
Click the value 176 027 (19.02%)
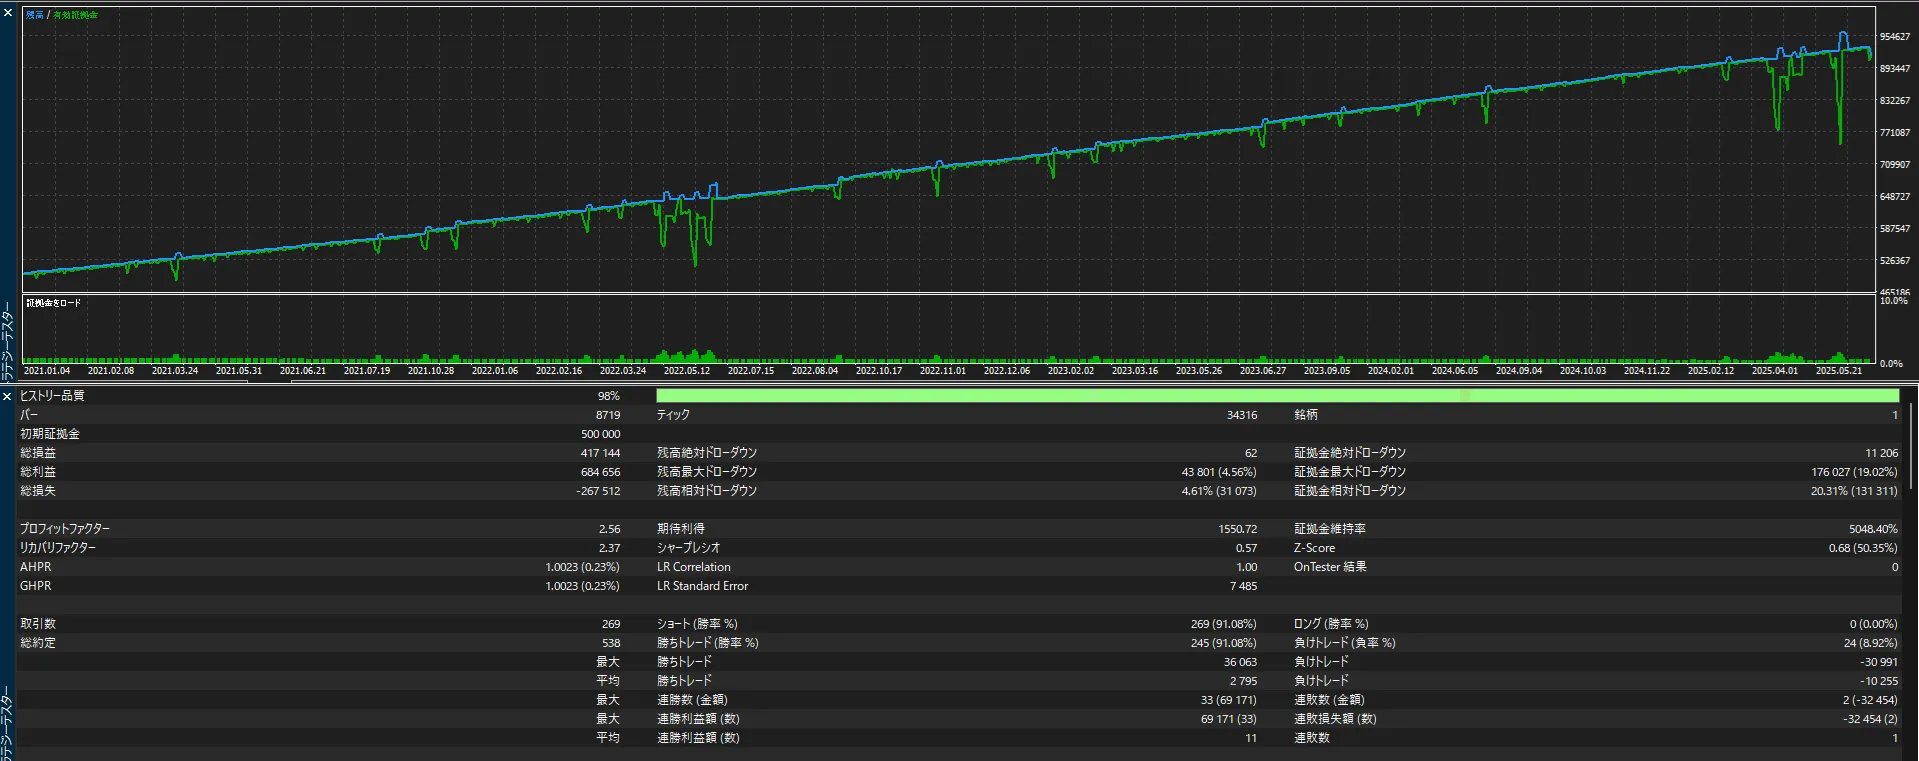pos(1854,472)
